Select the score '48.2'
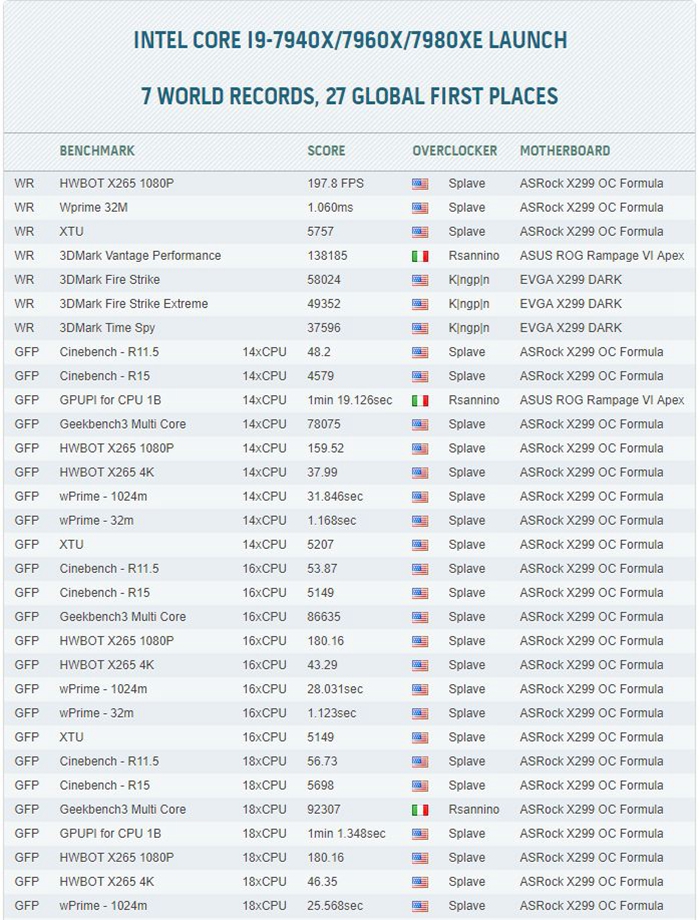 click(319, 351)
